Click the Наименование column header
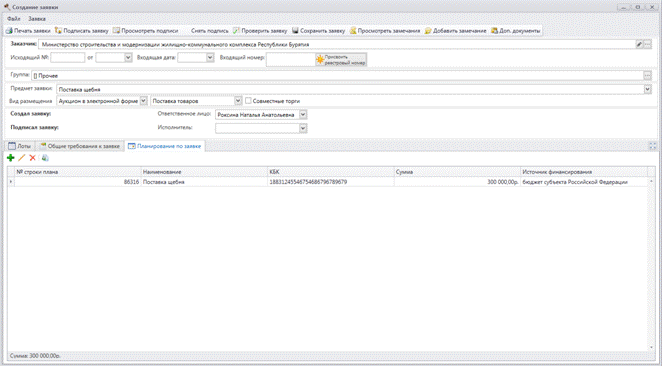Image resolution: width=662 pixels, height=366 pixels. (204, 172)
